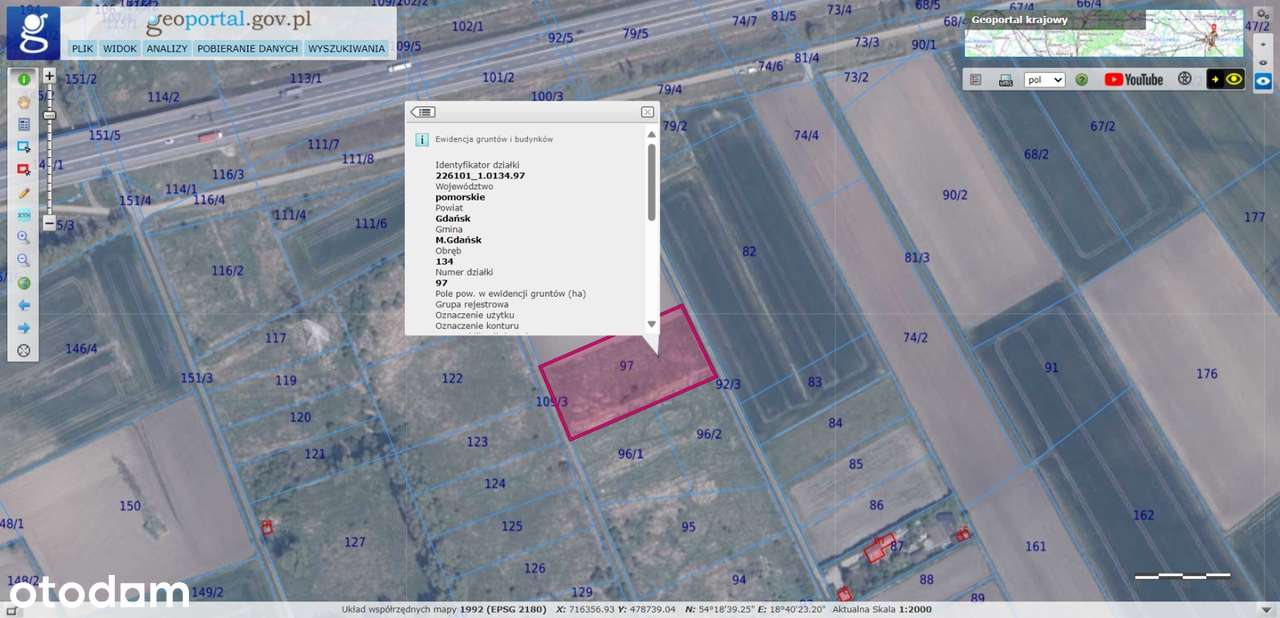Click parcel label 176

pyautogui.click(x=1207, y=374)
